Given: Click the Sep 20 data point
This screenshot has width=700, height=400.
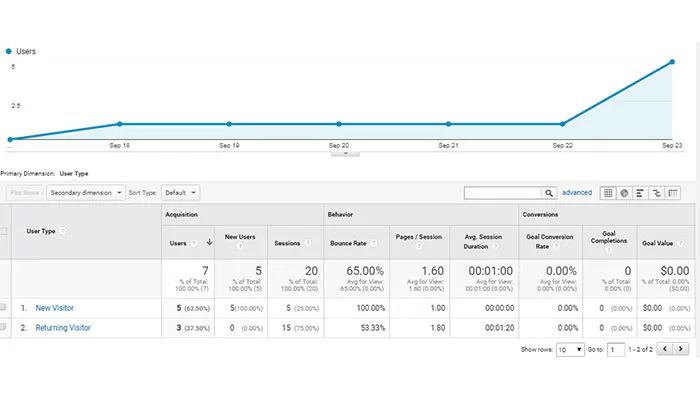Looking at the screenshot, I should 339,124.
